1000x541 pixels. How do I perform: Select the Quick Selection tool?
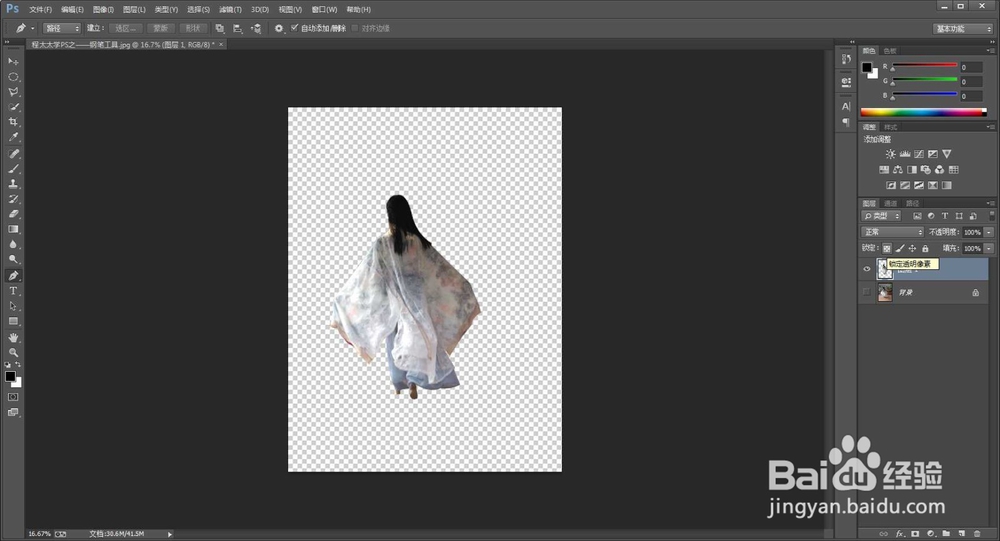click(13, 107)
